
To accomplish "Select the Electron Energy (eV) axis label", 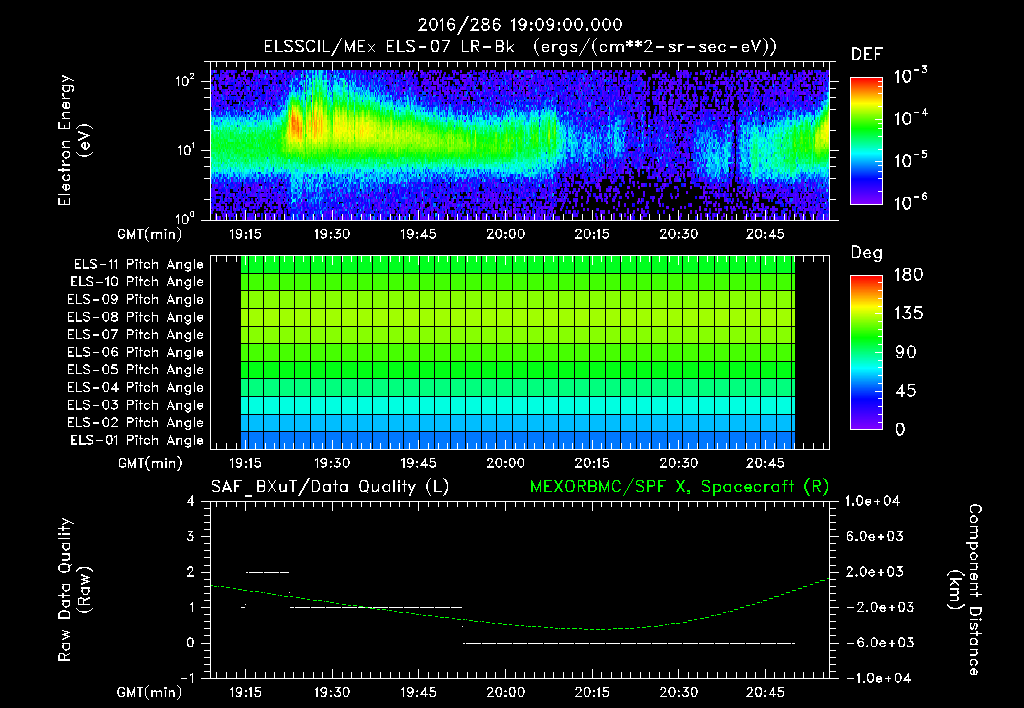I will coord(74,140).
